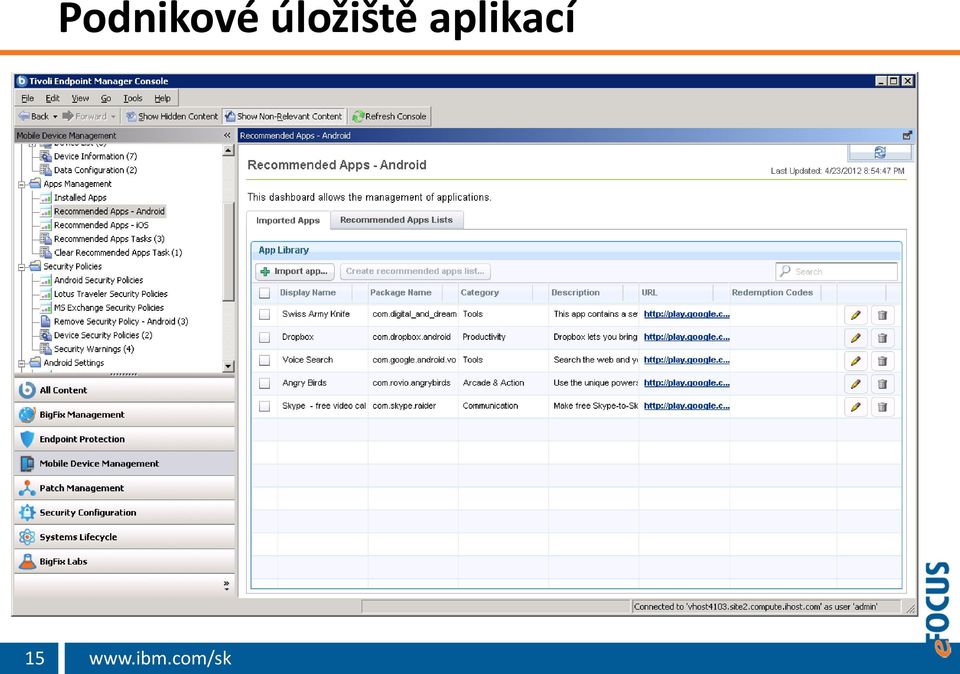Open the Angry Birds play.google URL
The width and height of the screenshot is (960, 674).
point(686,383)
